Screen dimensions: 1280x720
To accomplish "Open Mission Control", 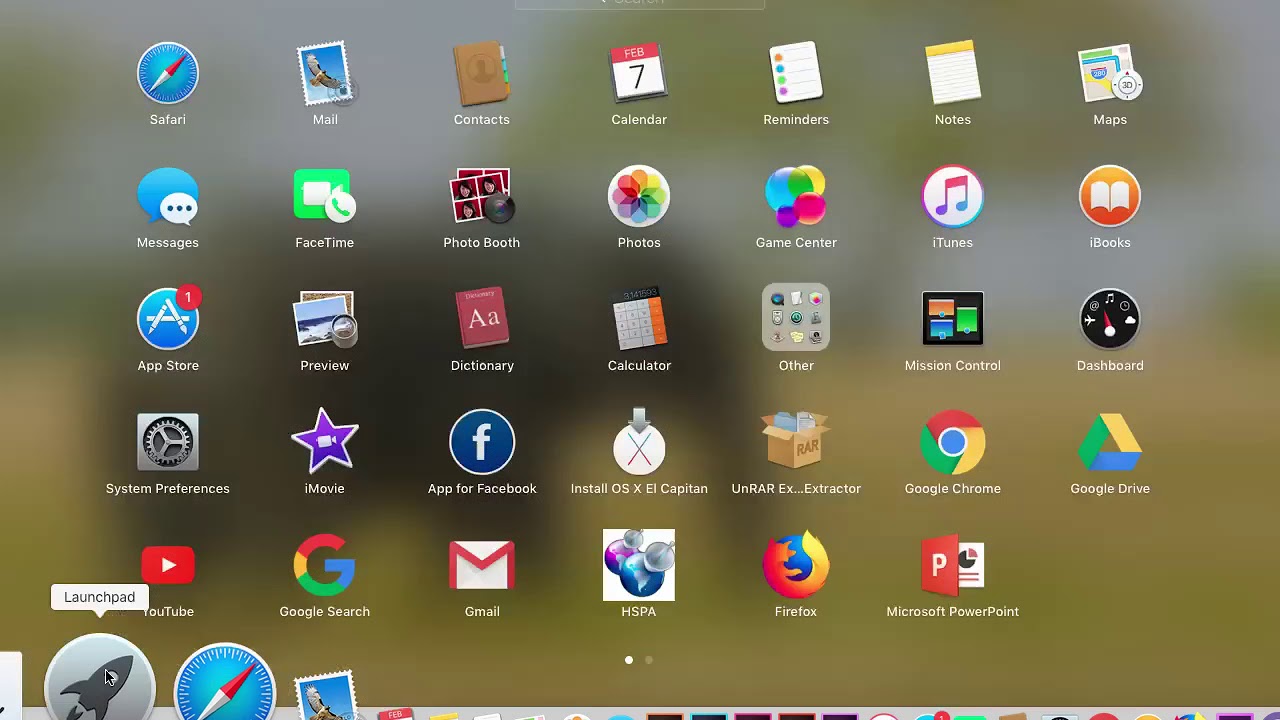I will coord(953,320).
